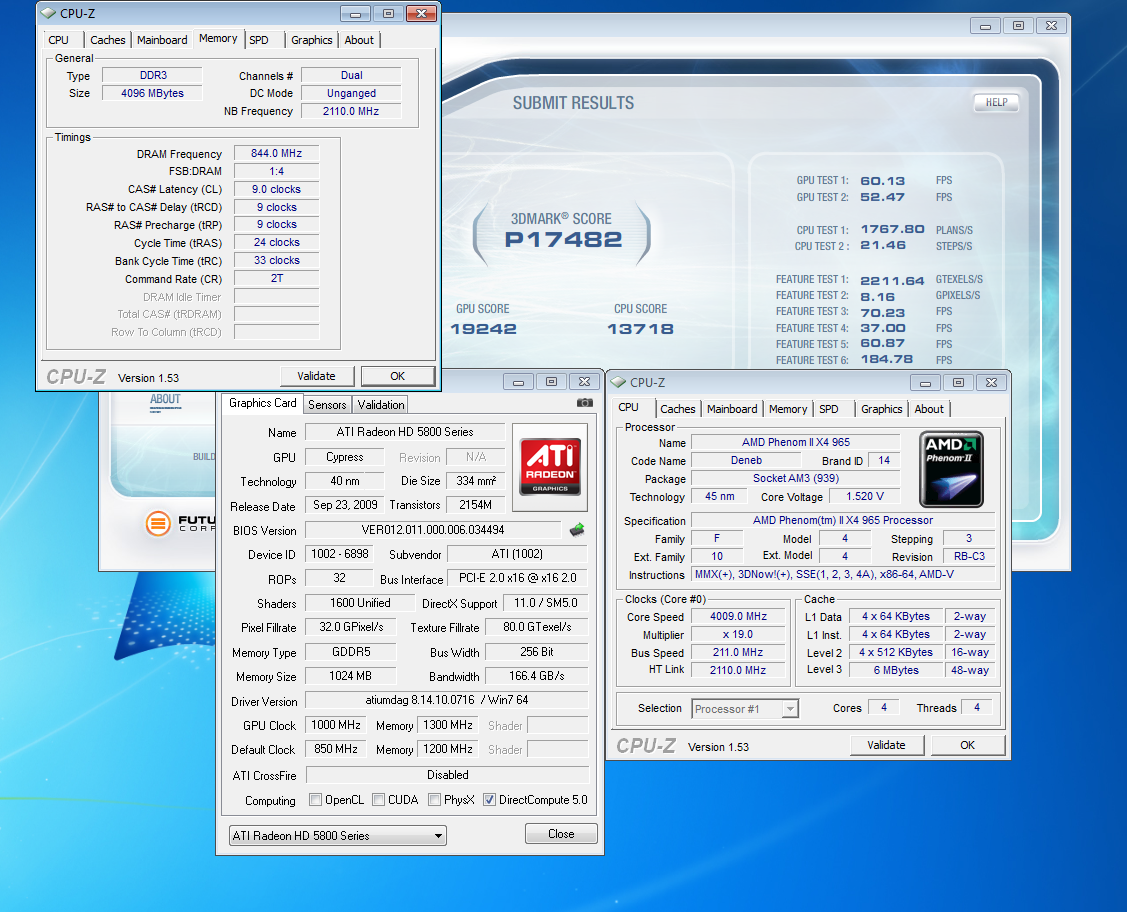Switch to the Sensors tab in GPU-Z

tap(327, 405)
